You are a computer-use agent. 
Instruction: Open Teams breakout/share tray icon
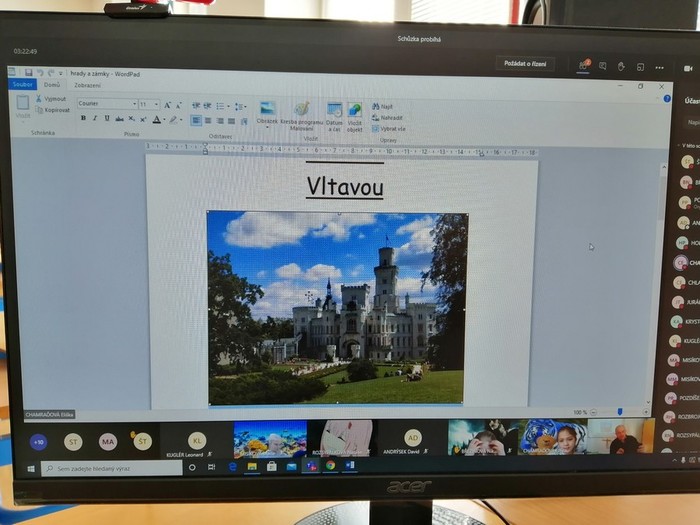click(640, 67)
